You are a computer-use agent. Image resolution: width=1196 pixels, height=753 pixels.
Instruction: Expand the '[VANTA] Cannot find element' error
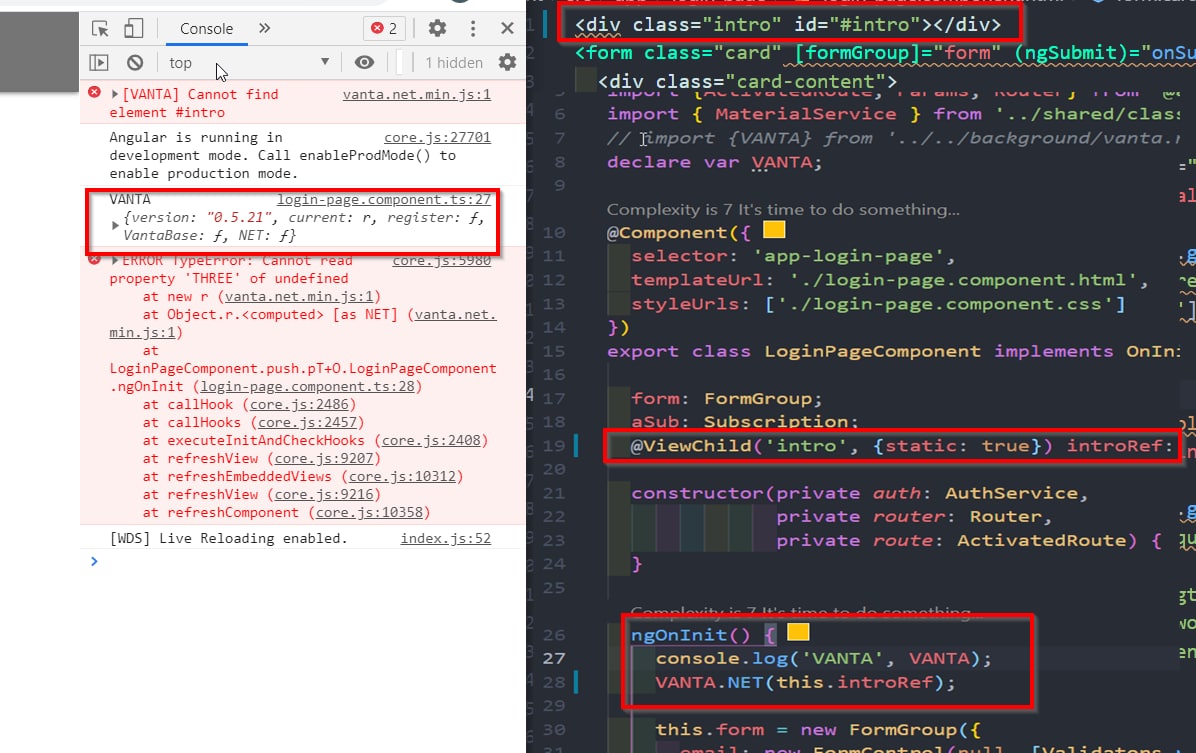(x=114, y=95)
